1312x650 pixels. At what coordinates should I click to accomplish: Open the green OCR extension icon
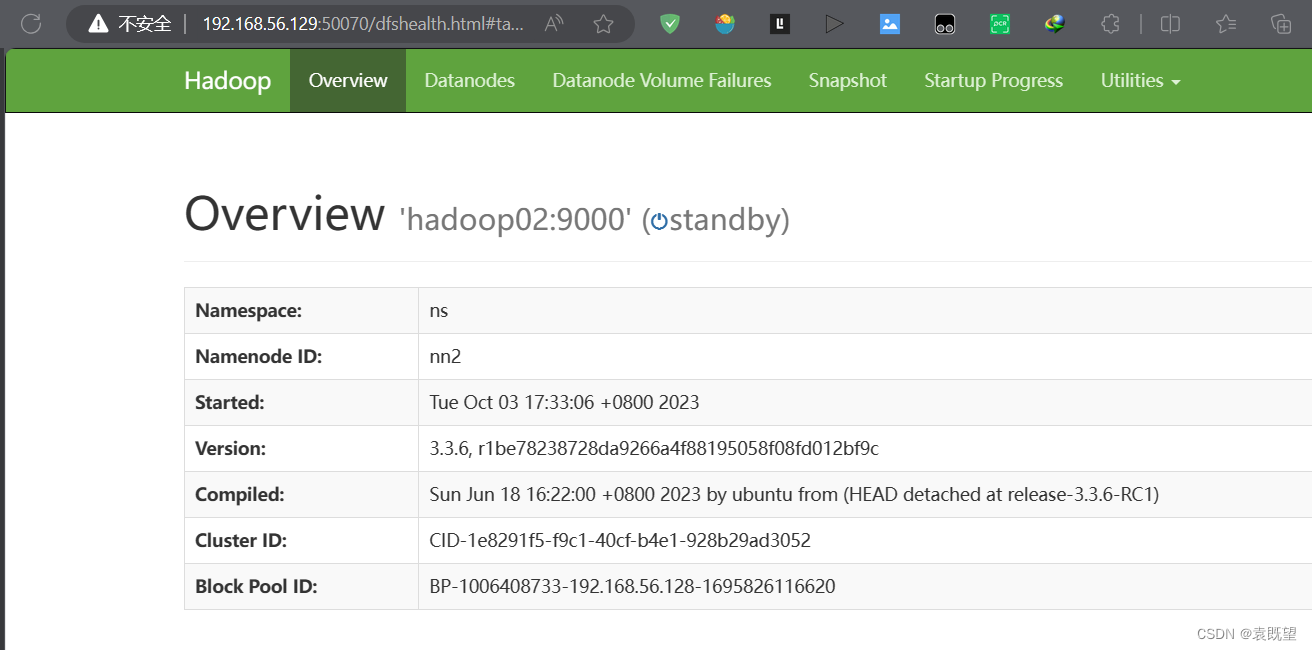point(1000,24)
